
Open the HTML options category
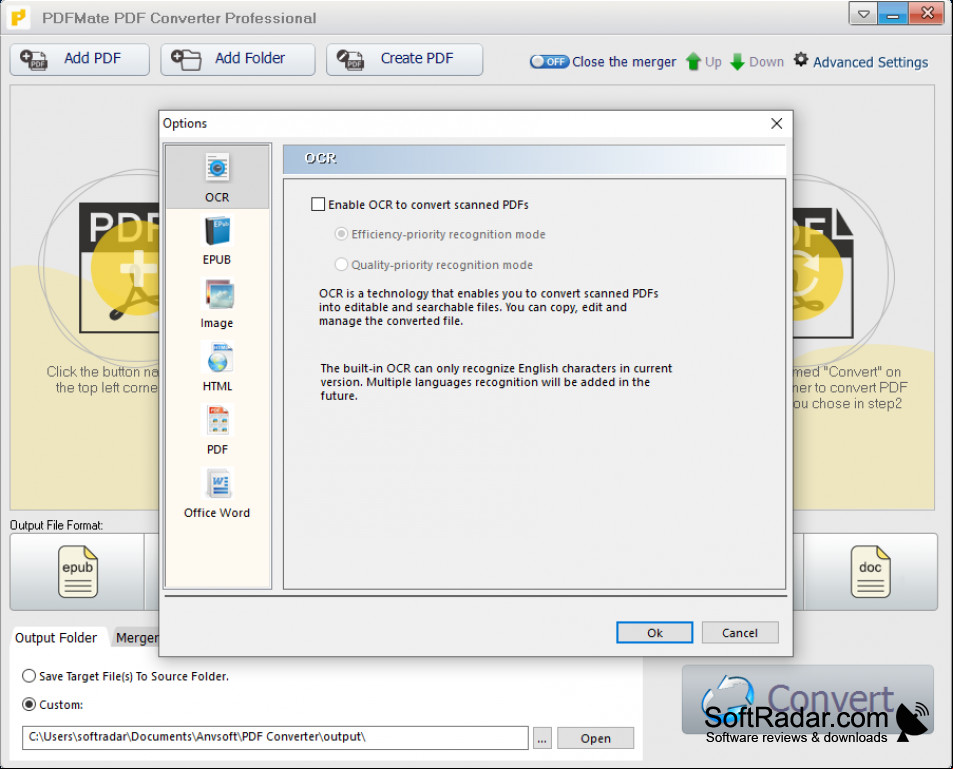[217, 368]
